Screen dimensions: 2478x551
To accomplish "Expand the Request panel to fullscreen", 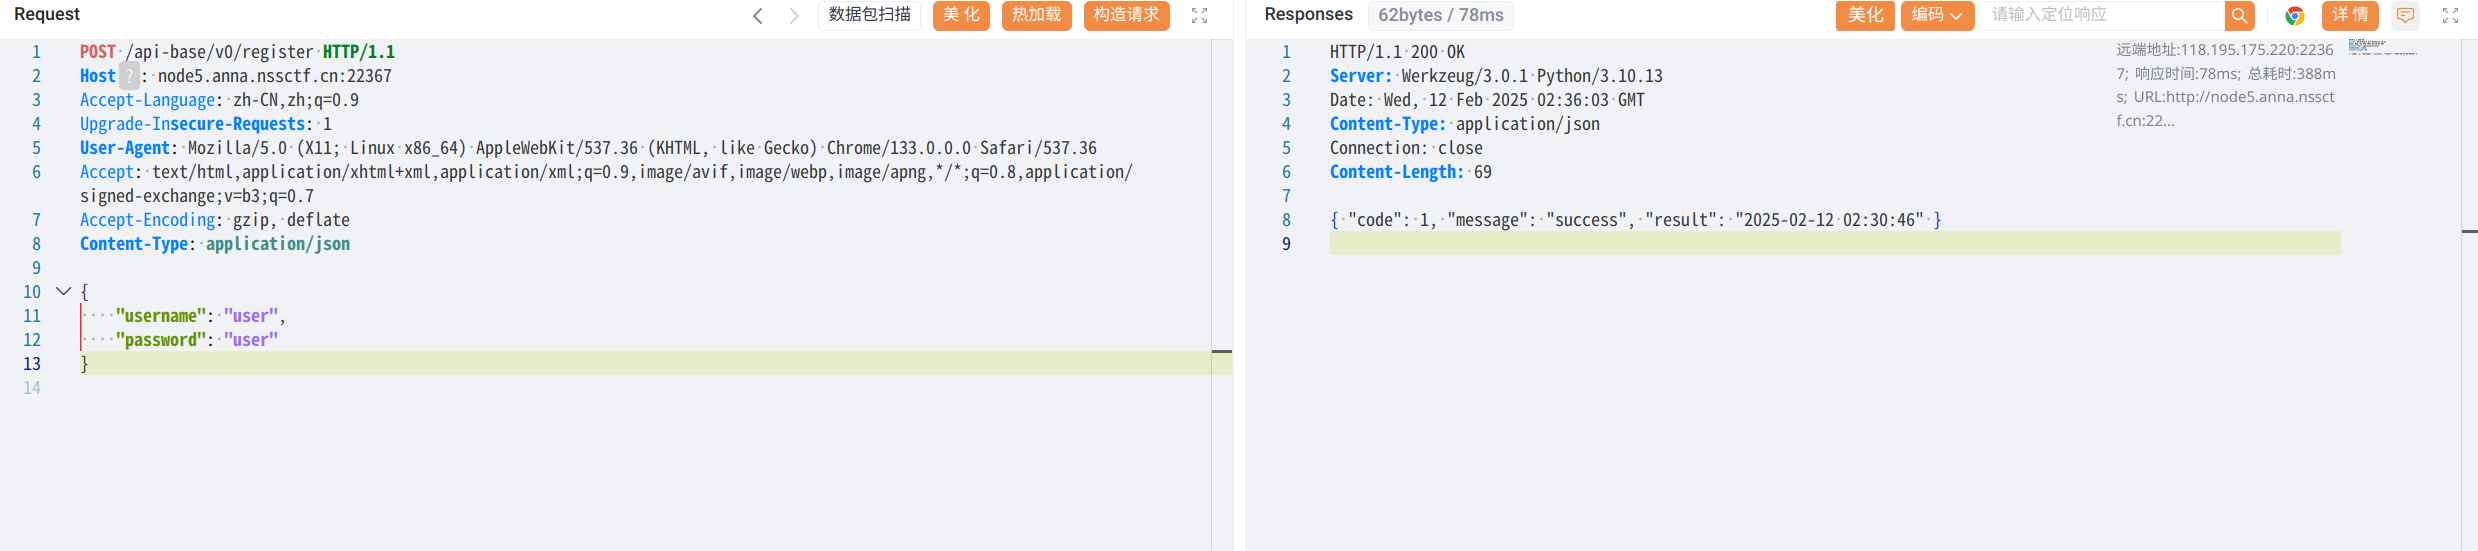I will [x=1199, y=16].
